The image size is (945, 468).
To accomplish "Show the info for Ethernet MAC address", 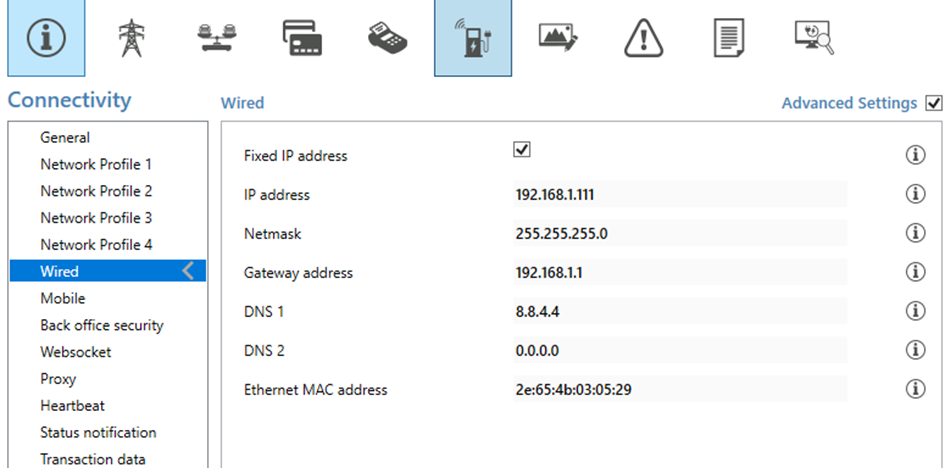I will pyautogui.click(x=915, y=389).
